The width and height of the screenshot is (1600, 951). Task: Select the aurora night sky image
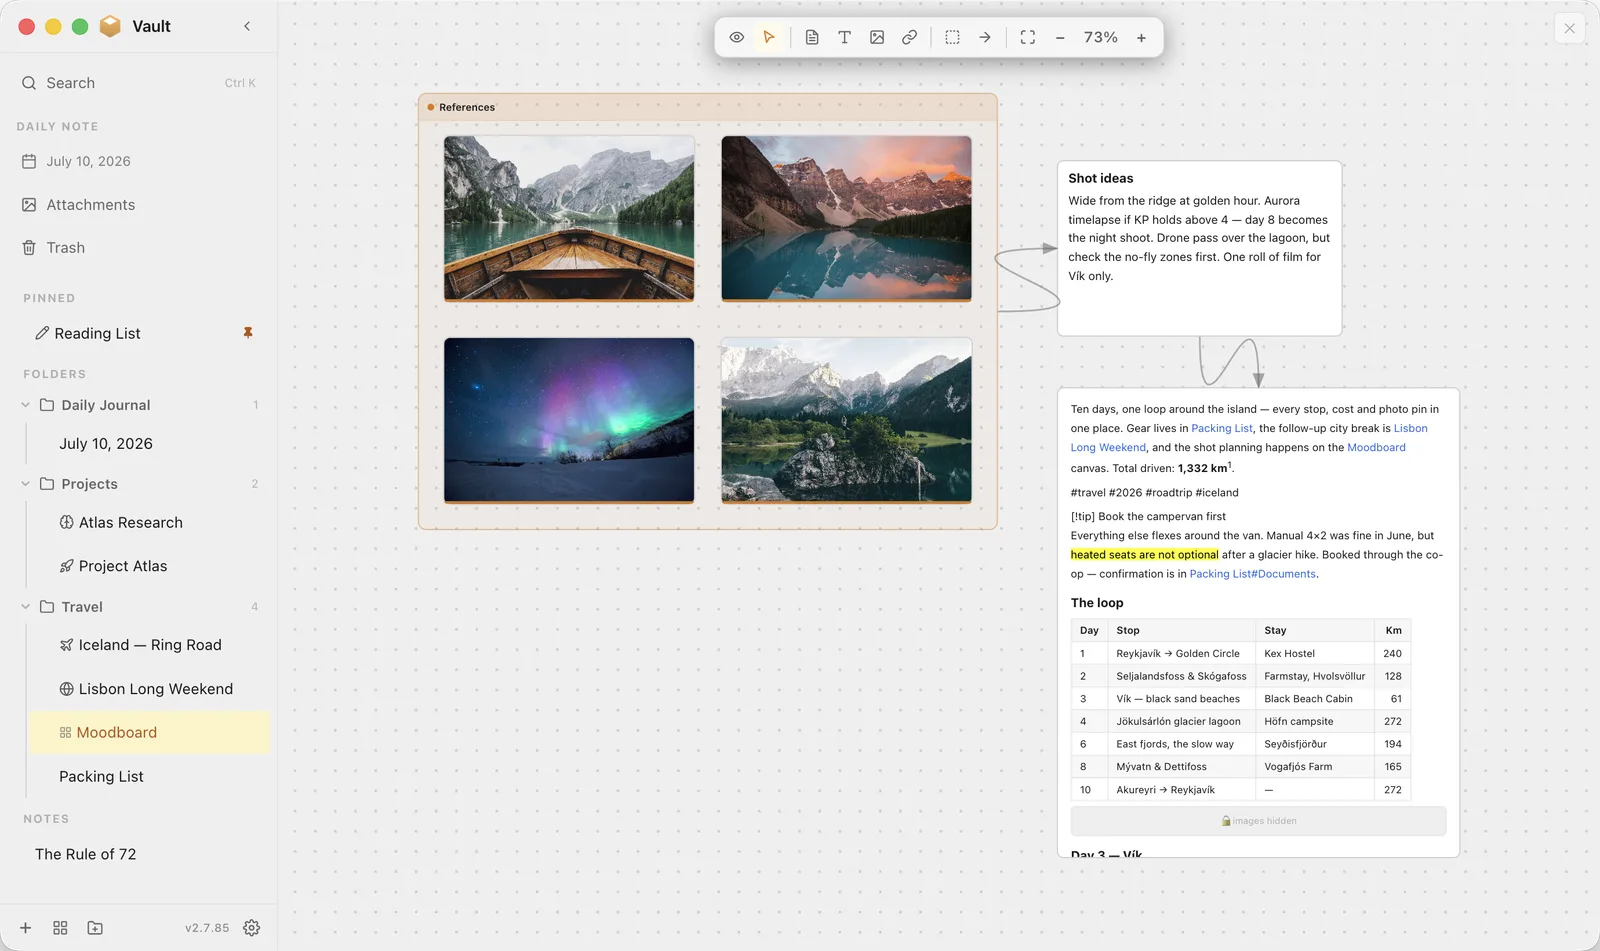pyautogui.click(x=569, y=420)
